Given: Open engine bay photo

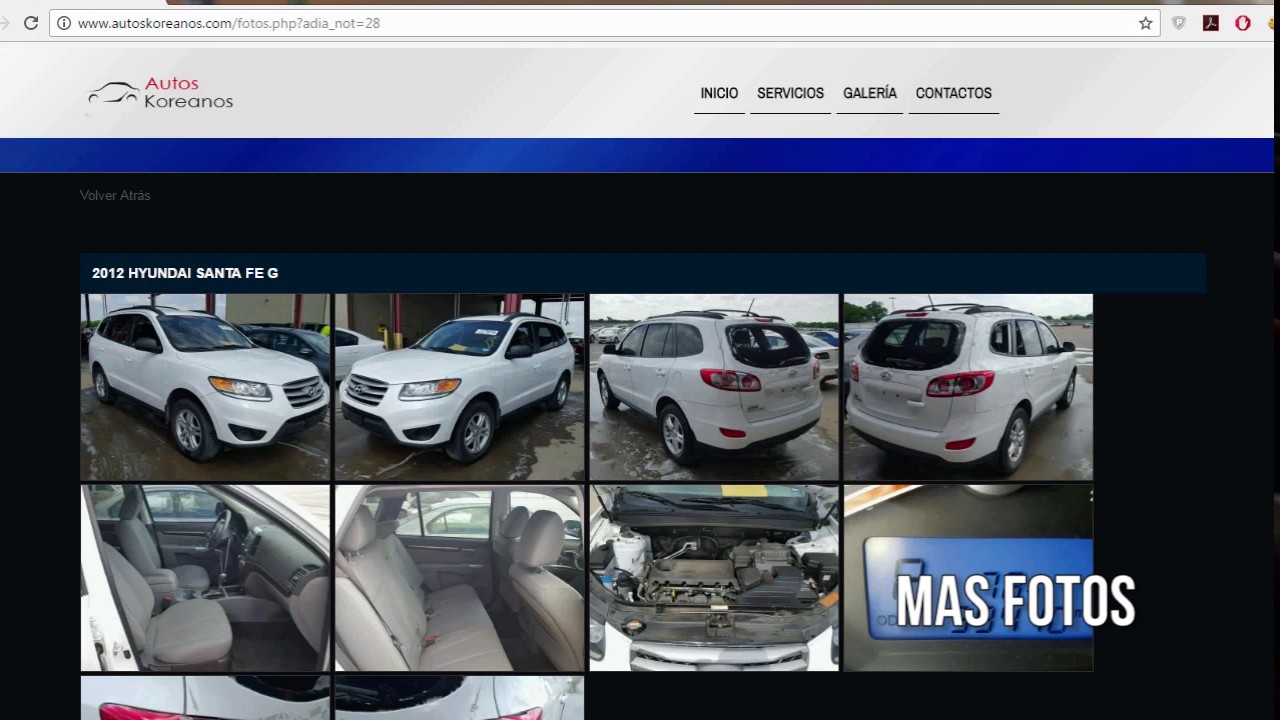Looking at the screenshot, I should point(714,578).
